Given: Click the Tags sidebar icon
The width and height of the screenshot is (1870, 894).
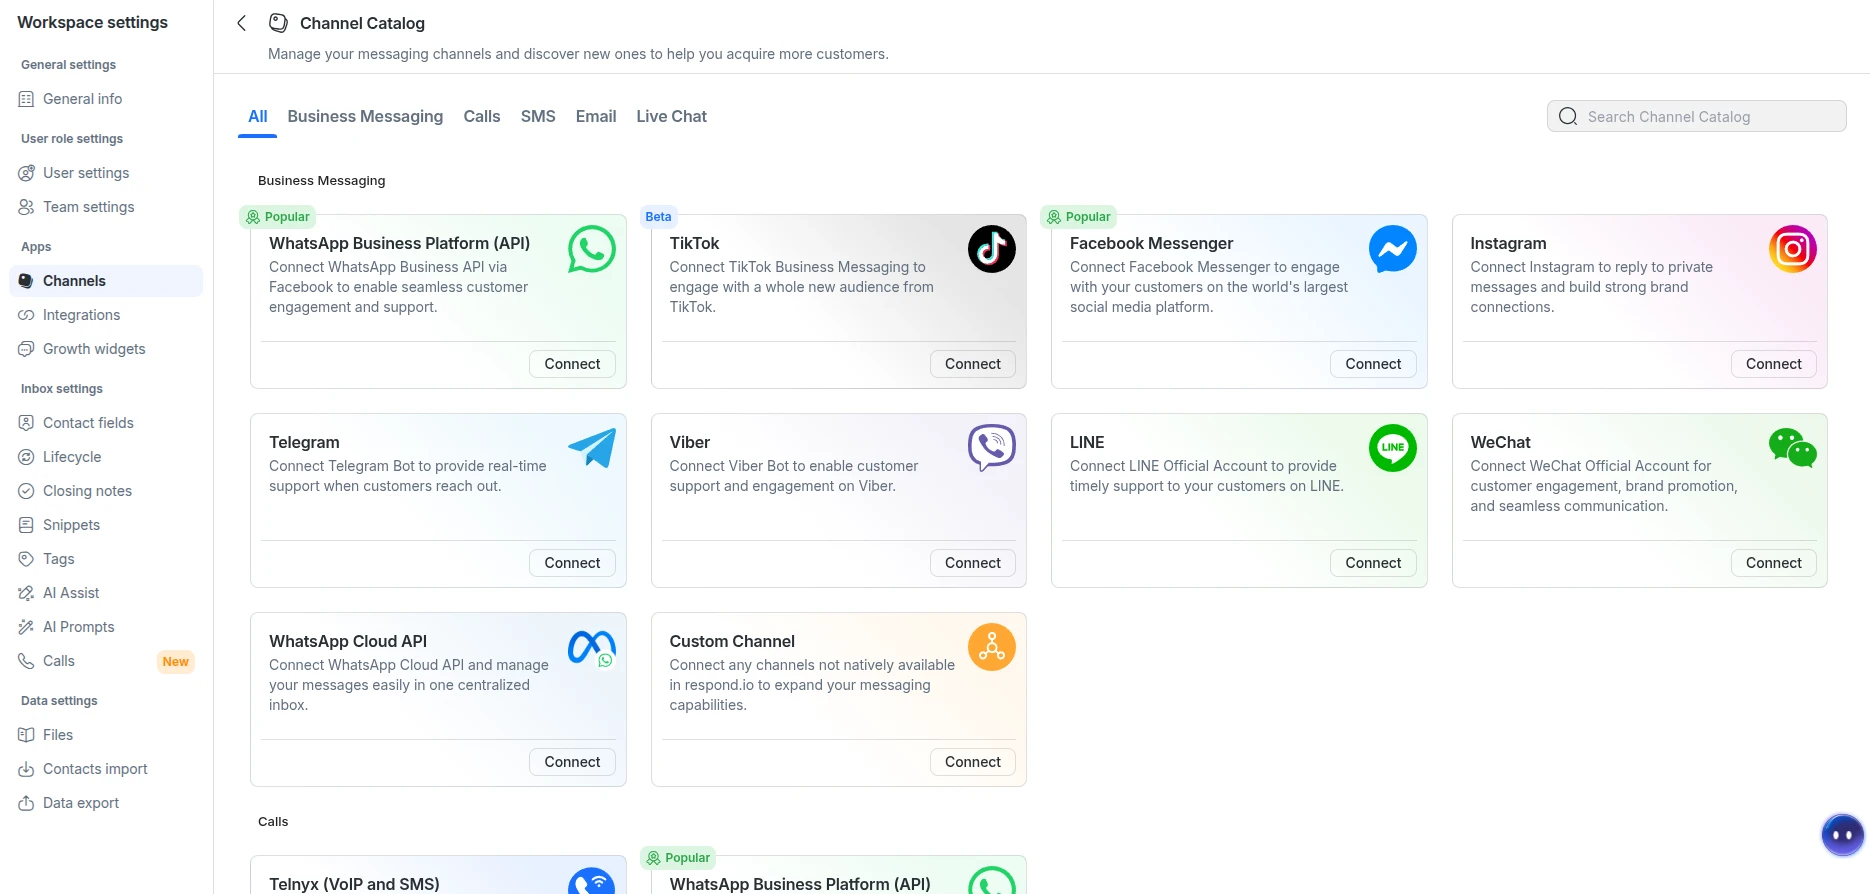Looking at the screenshot, I should tap(26, 559).
